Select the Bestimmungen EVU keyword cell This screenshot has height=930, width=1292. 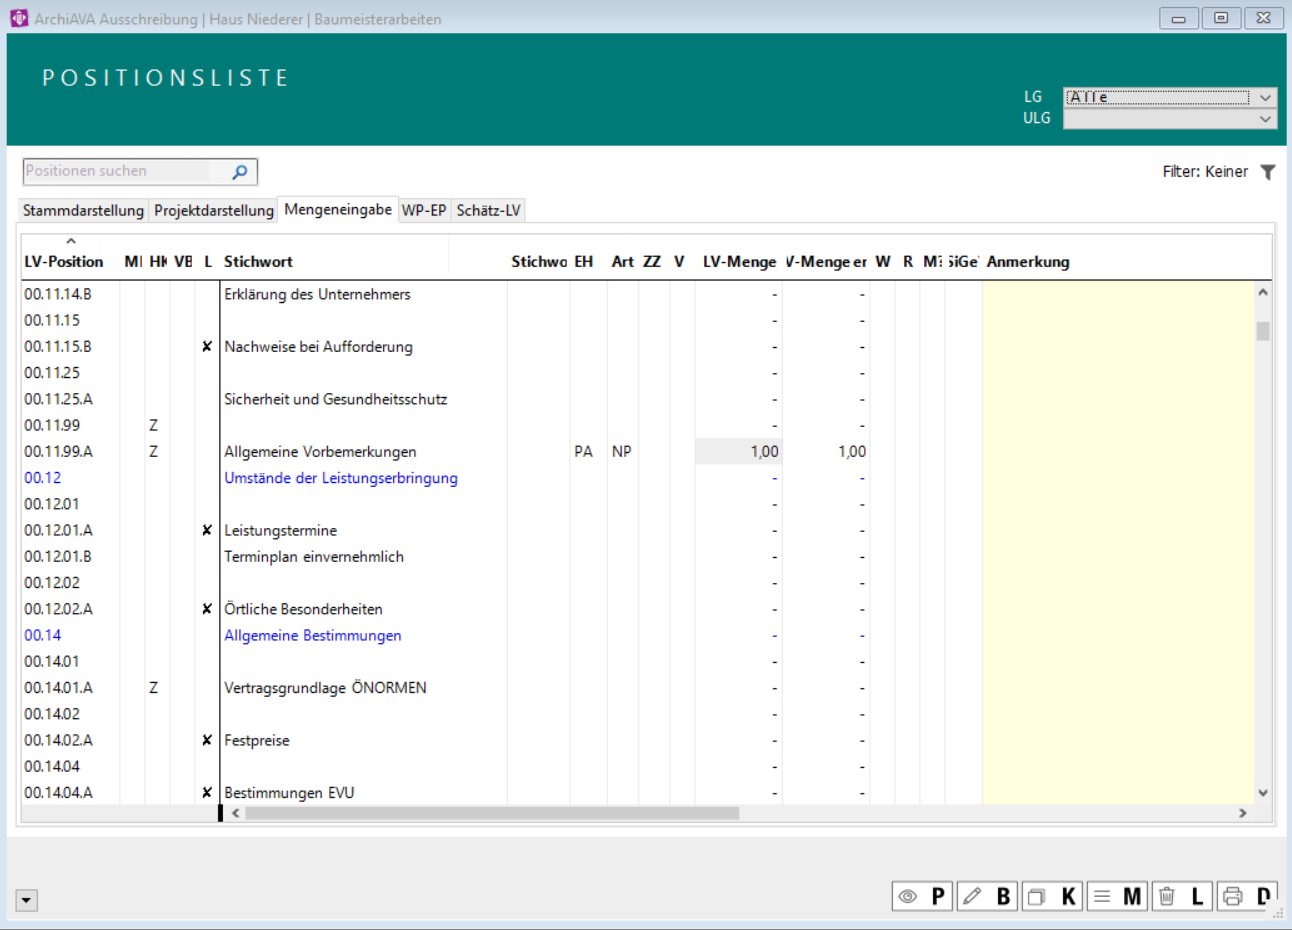pyautogui.click(x=289, y=793)
